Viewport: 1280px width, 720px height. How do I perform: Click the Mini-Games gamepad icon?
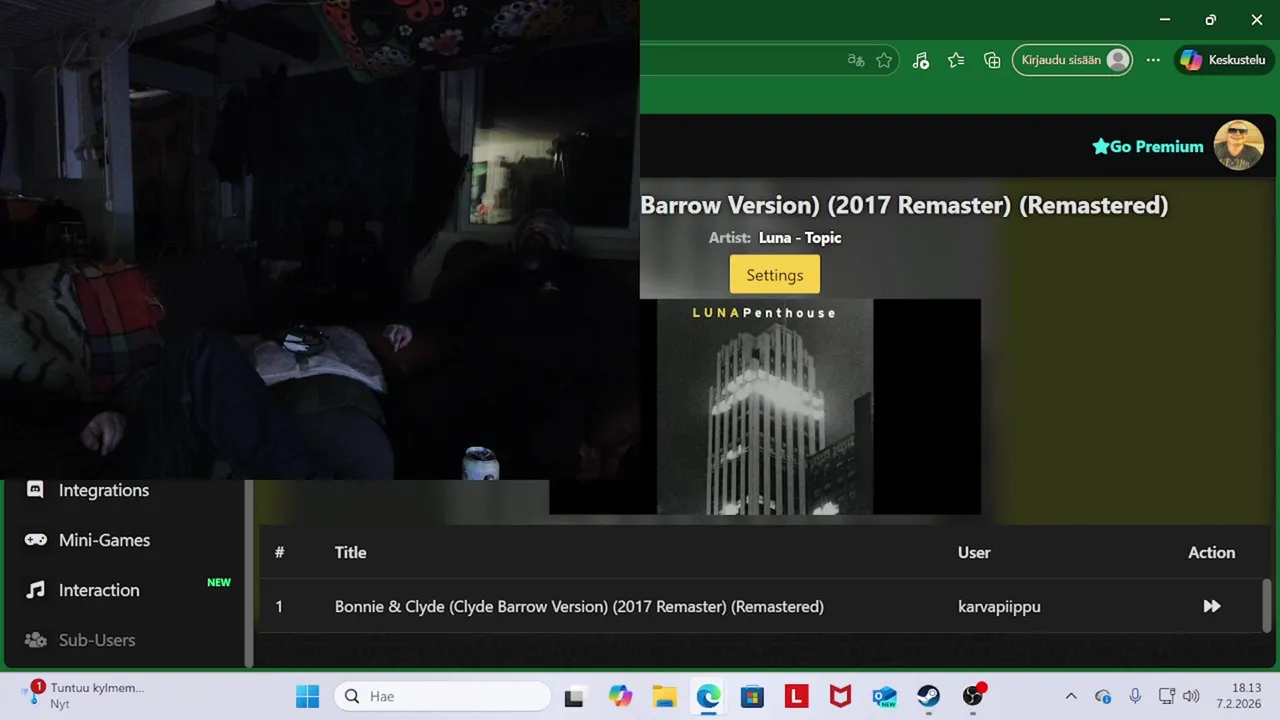pyautogui.click(x=35, y=540)
